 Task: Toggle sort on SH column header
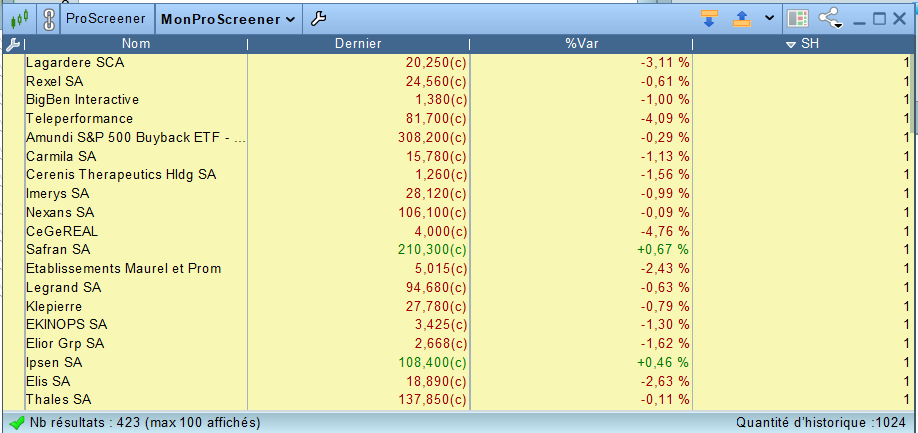tap(802, 44)
